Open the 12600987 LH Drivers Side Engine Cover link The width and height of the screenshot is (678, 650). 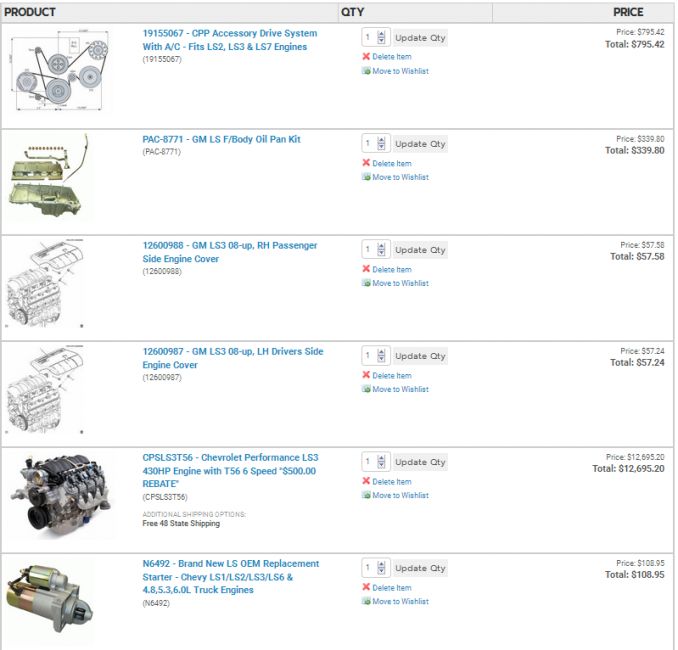click(x=233, y=358)
